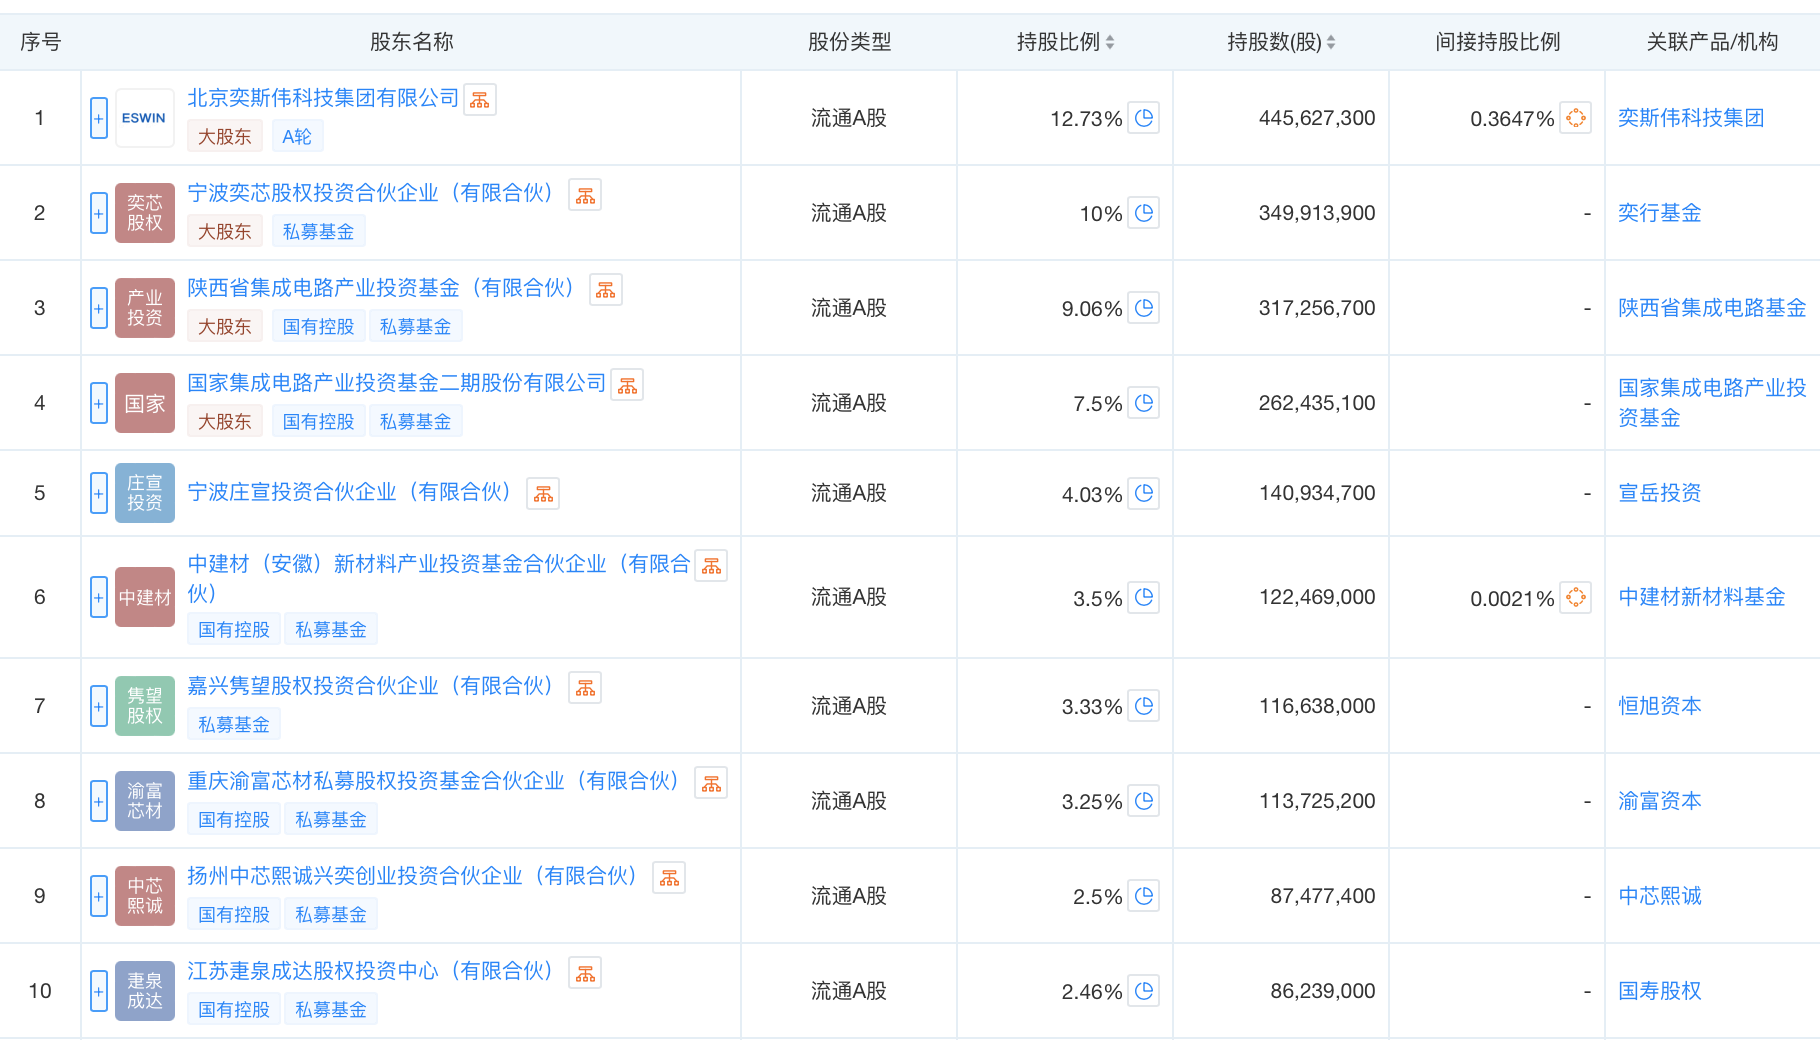This screenshot has width=1820, height=1040.
Task: Click the 中建材 red logo tile
Action: [145, 597]
